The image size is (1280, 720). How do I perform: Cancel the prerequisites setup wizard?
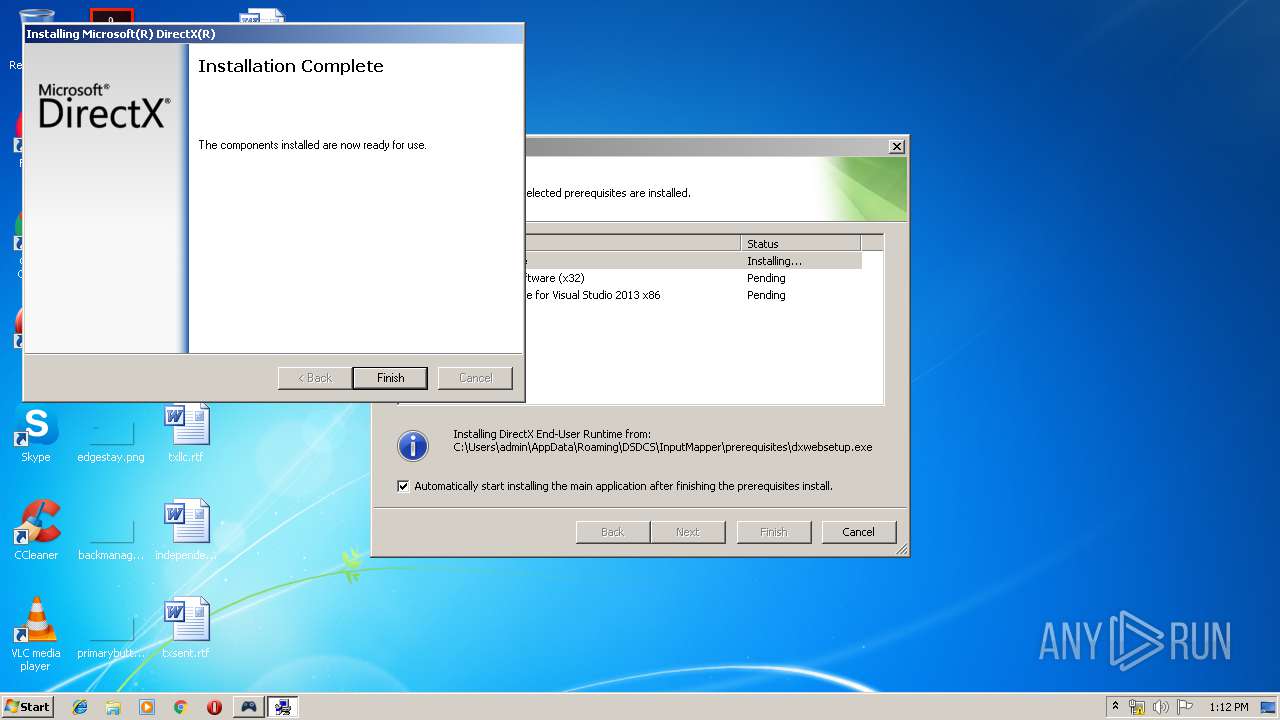[x=858, y=532]
